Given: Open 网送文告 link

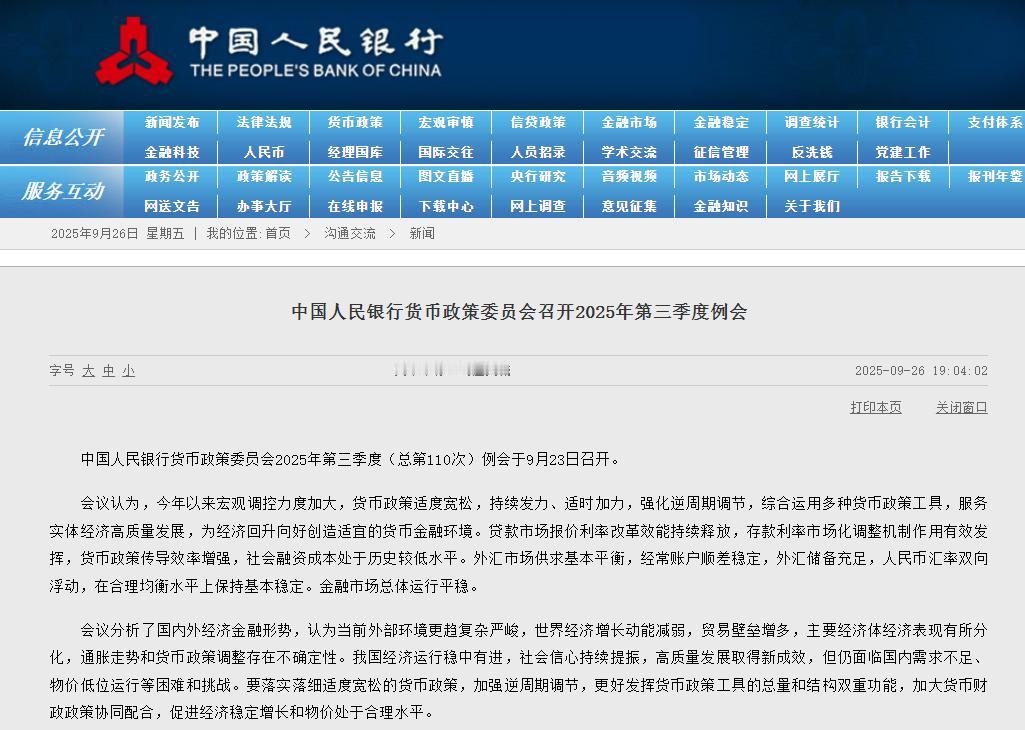Looking at the screenshot, I should tap(172, 207).
